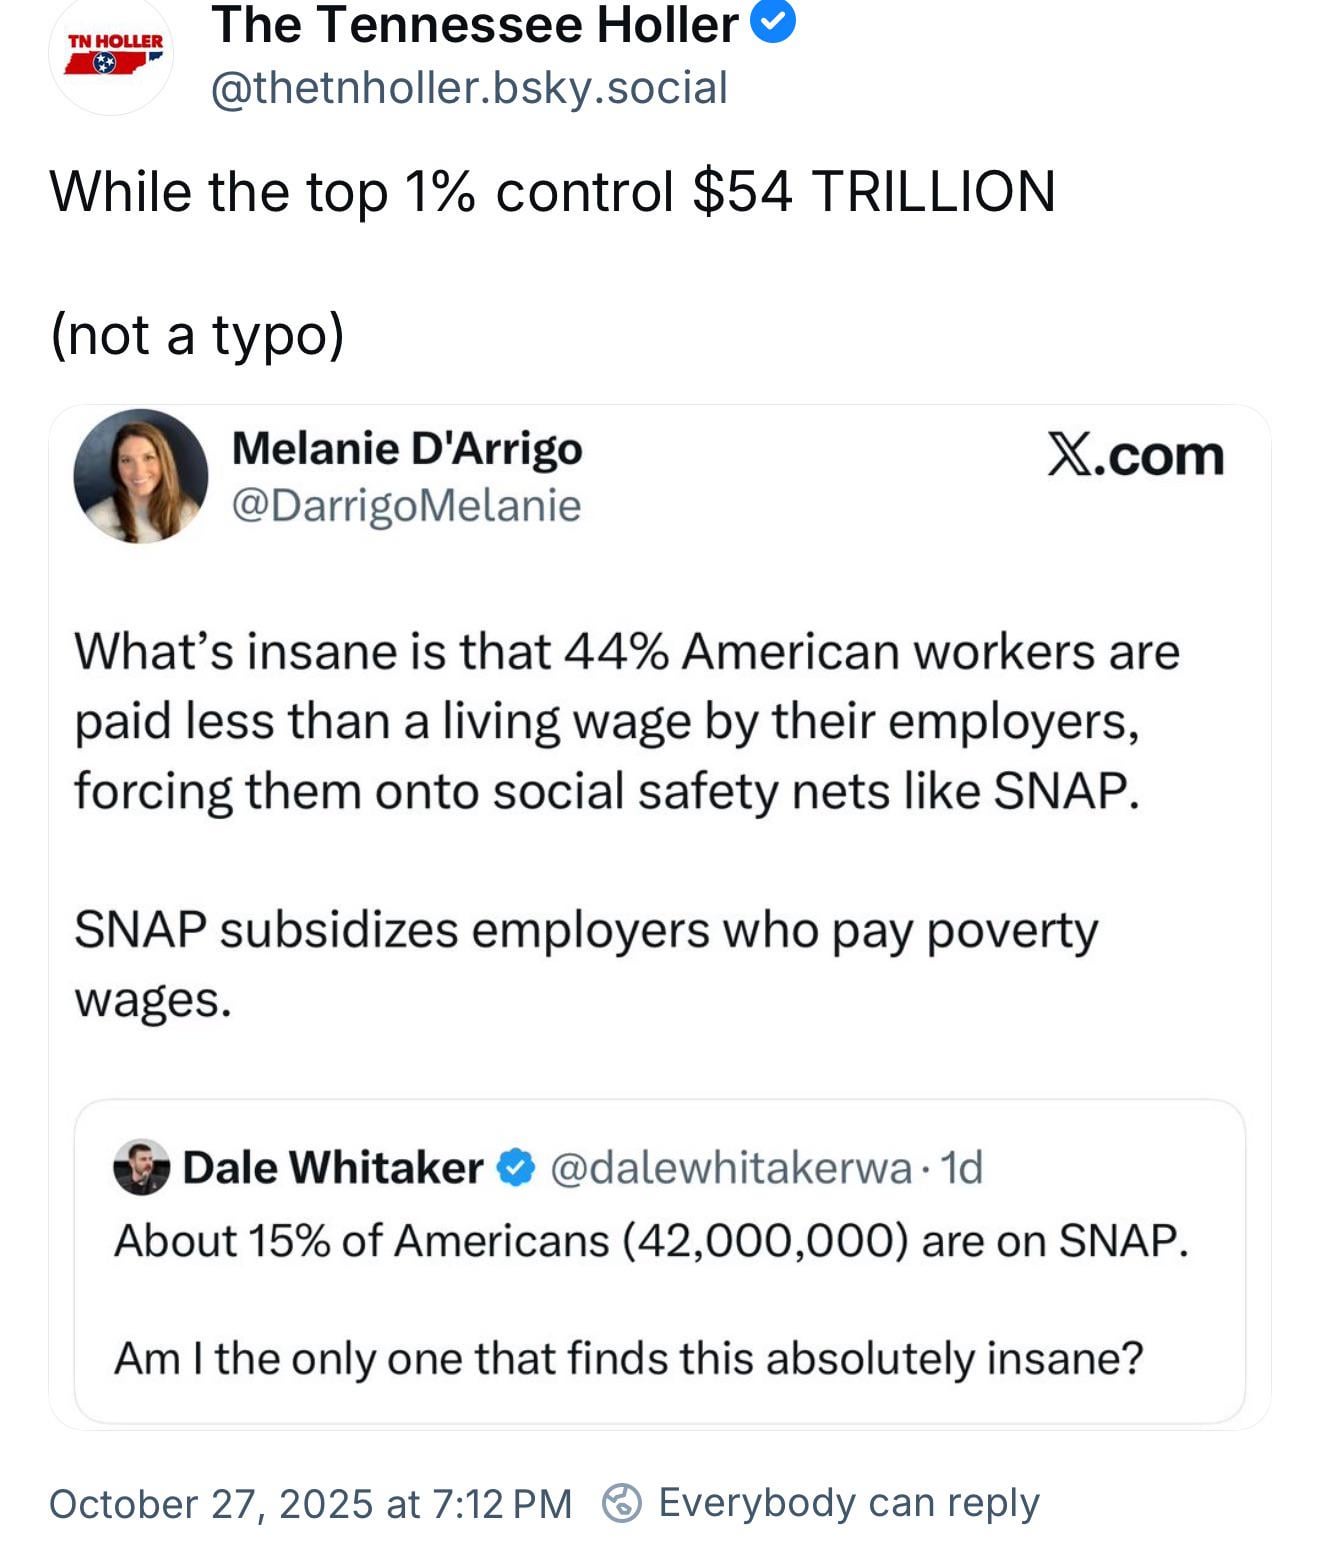
Task: Click the X.com logo in the embed
Action: 1135,456
